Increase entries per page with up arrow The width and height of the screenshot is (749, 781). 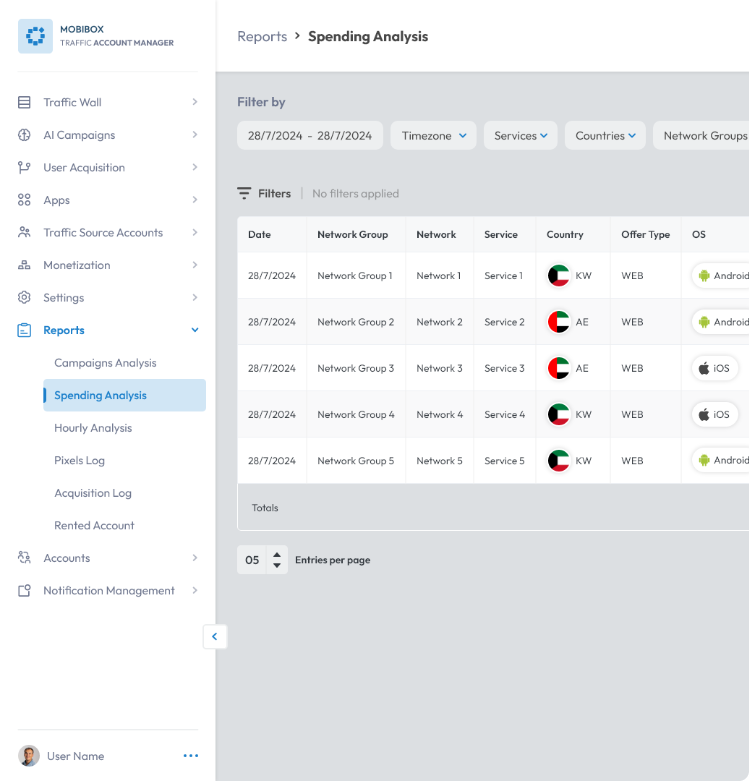click(x=277, y=554)
